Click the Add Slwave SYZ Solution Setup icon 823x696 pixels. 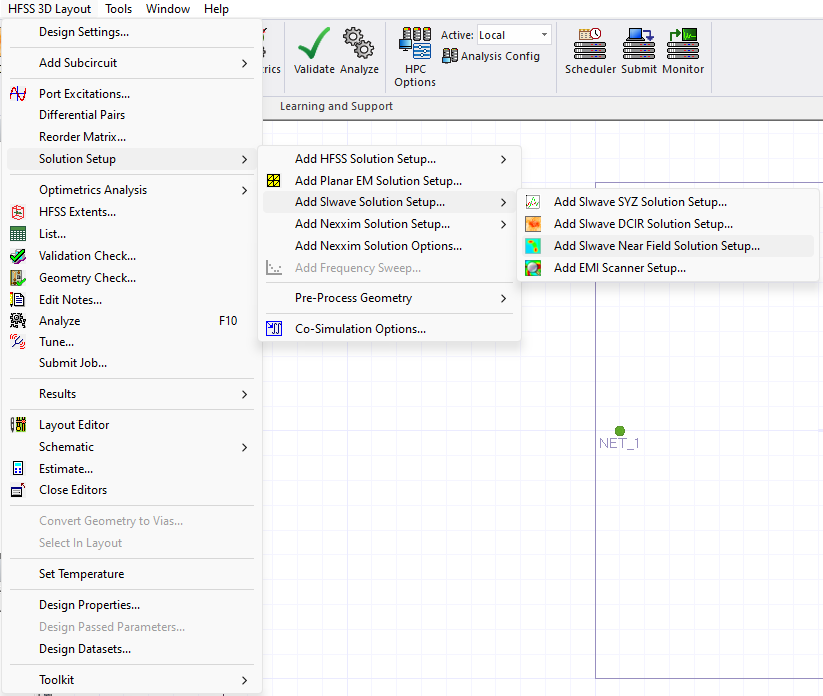pos(533,201)
